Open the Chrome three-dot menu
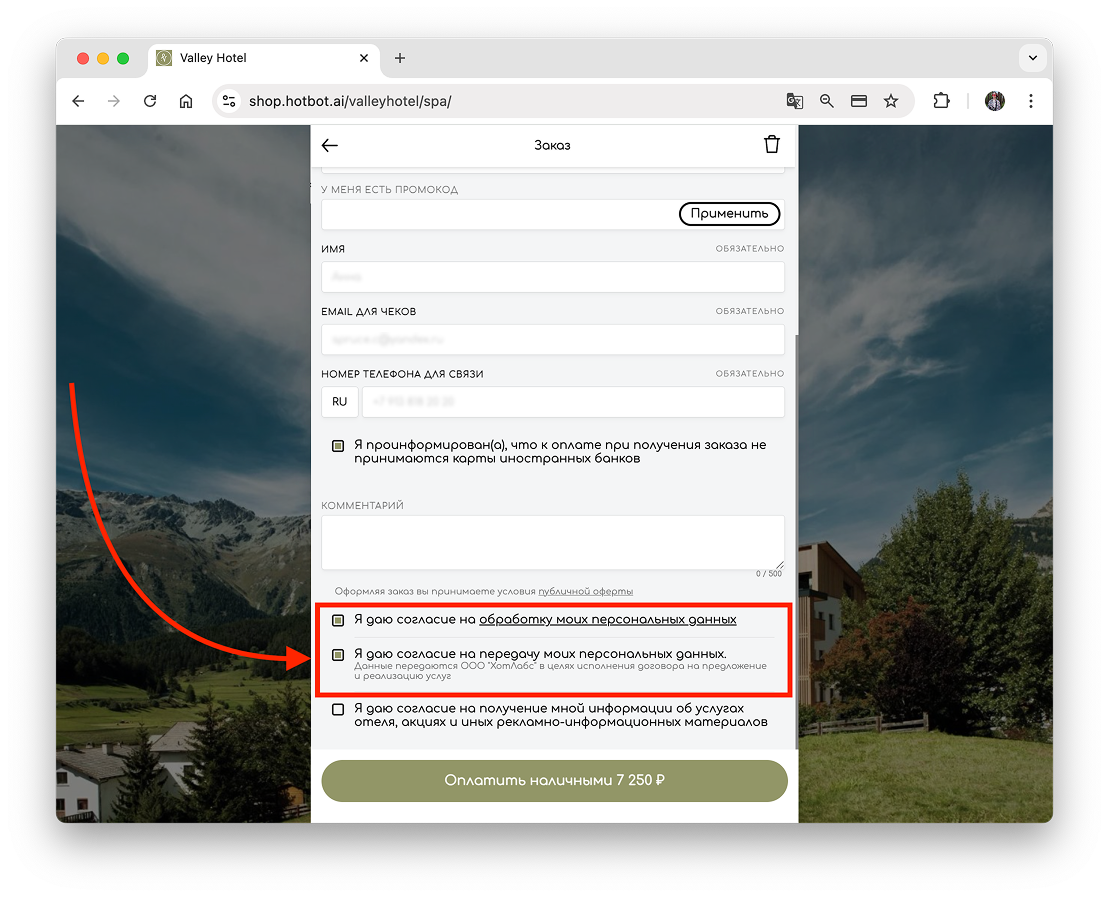 (1030, 101)
